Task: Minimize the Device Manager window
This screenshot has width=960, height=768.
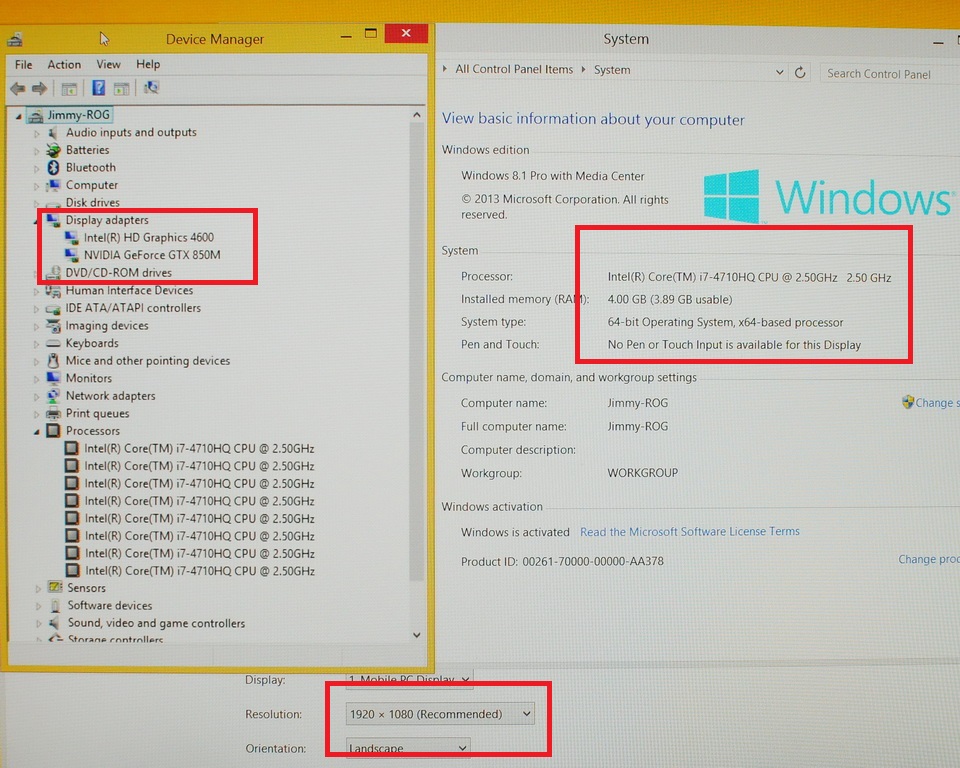Action: click(346, 36)
